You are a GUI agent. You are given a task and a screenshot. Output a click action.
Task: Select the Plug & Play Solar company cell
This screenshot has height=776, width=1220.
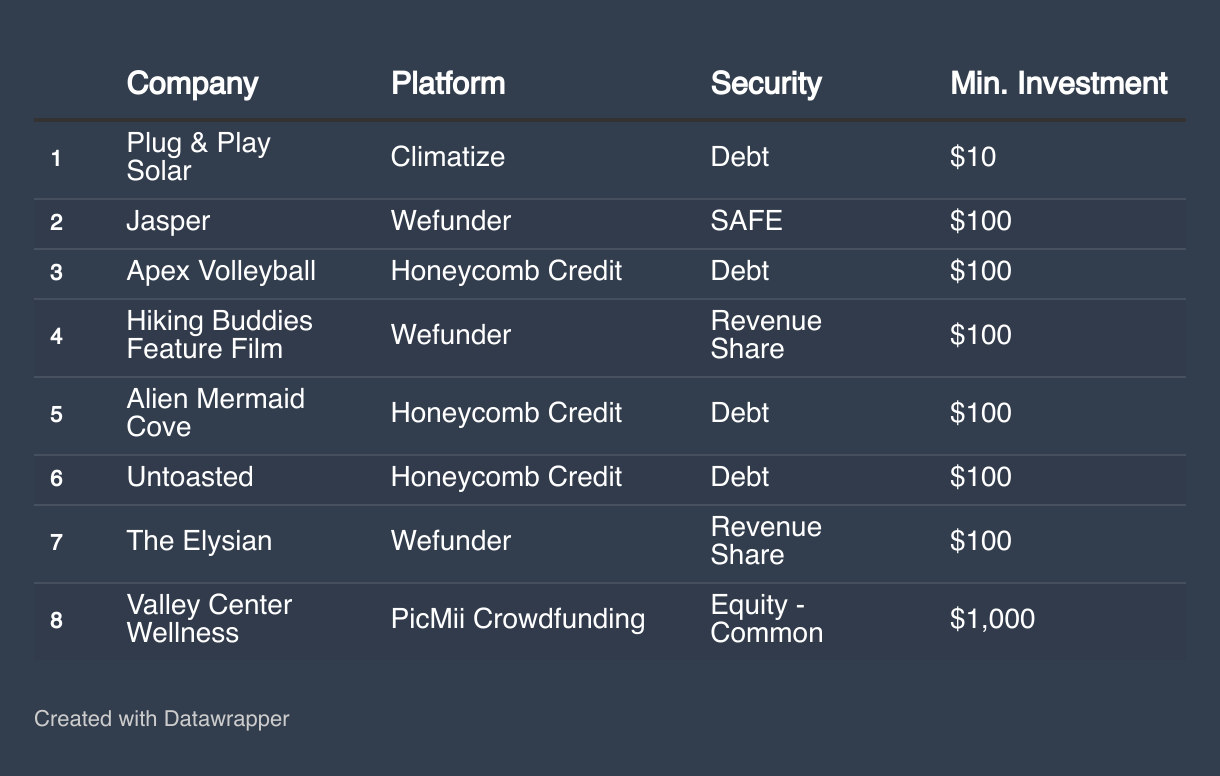click(198, 157)
